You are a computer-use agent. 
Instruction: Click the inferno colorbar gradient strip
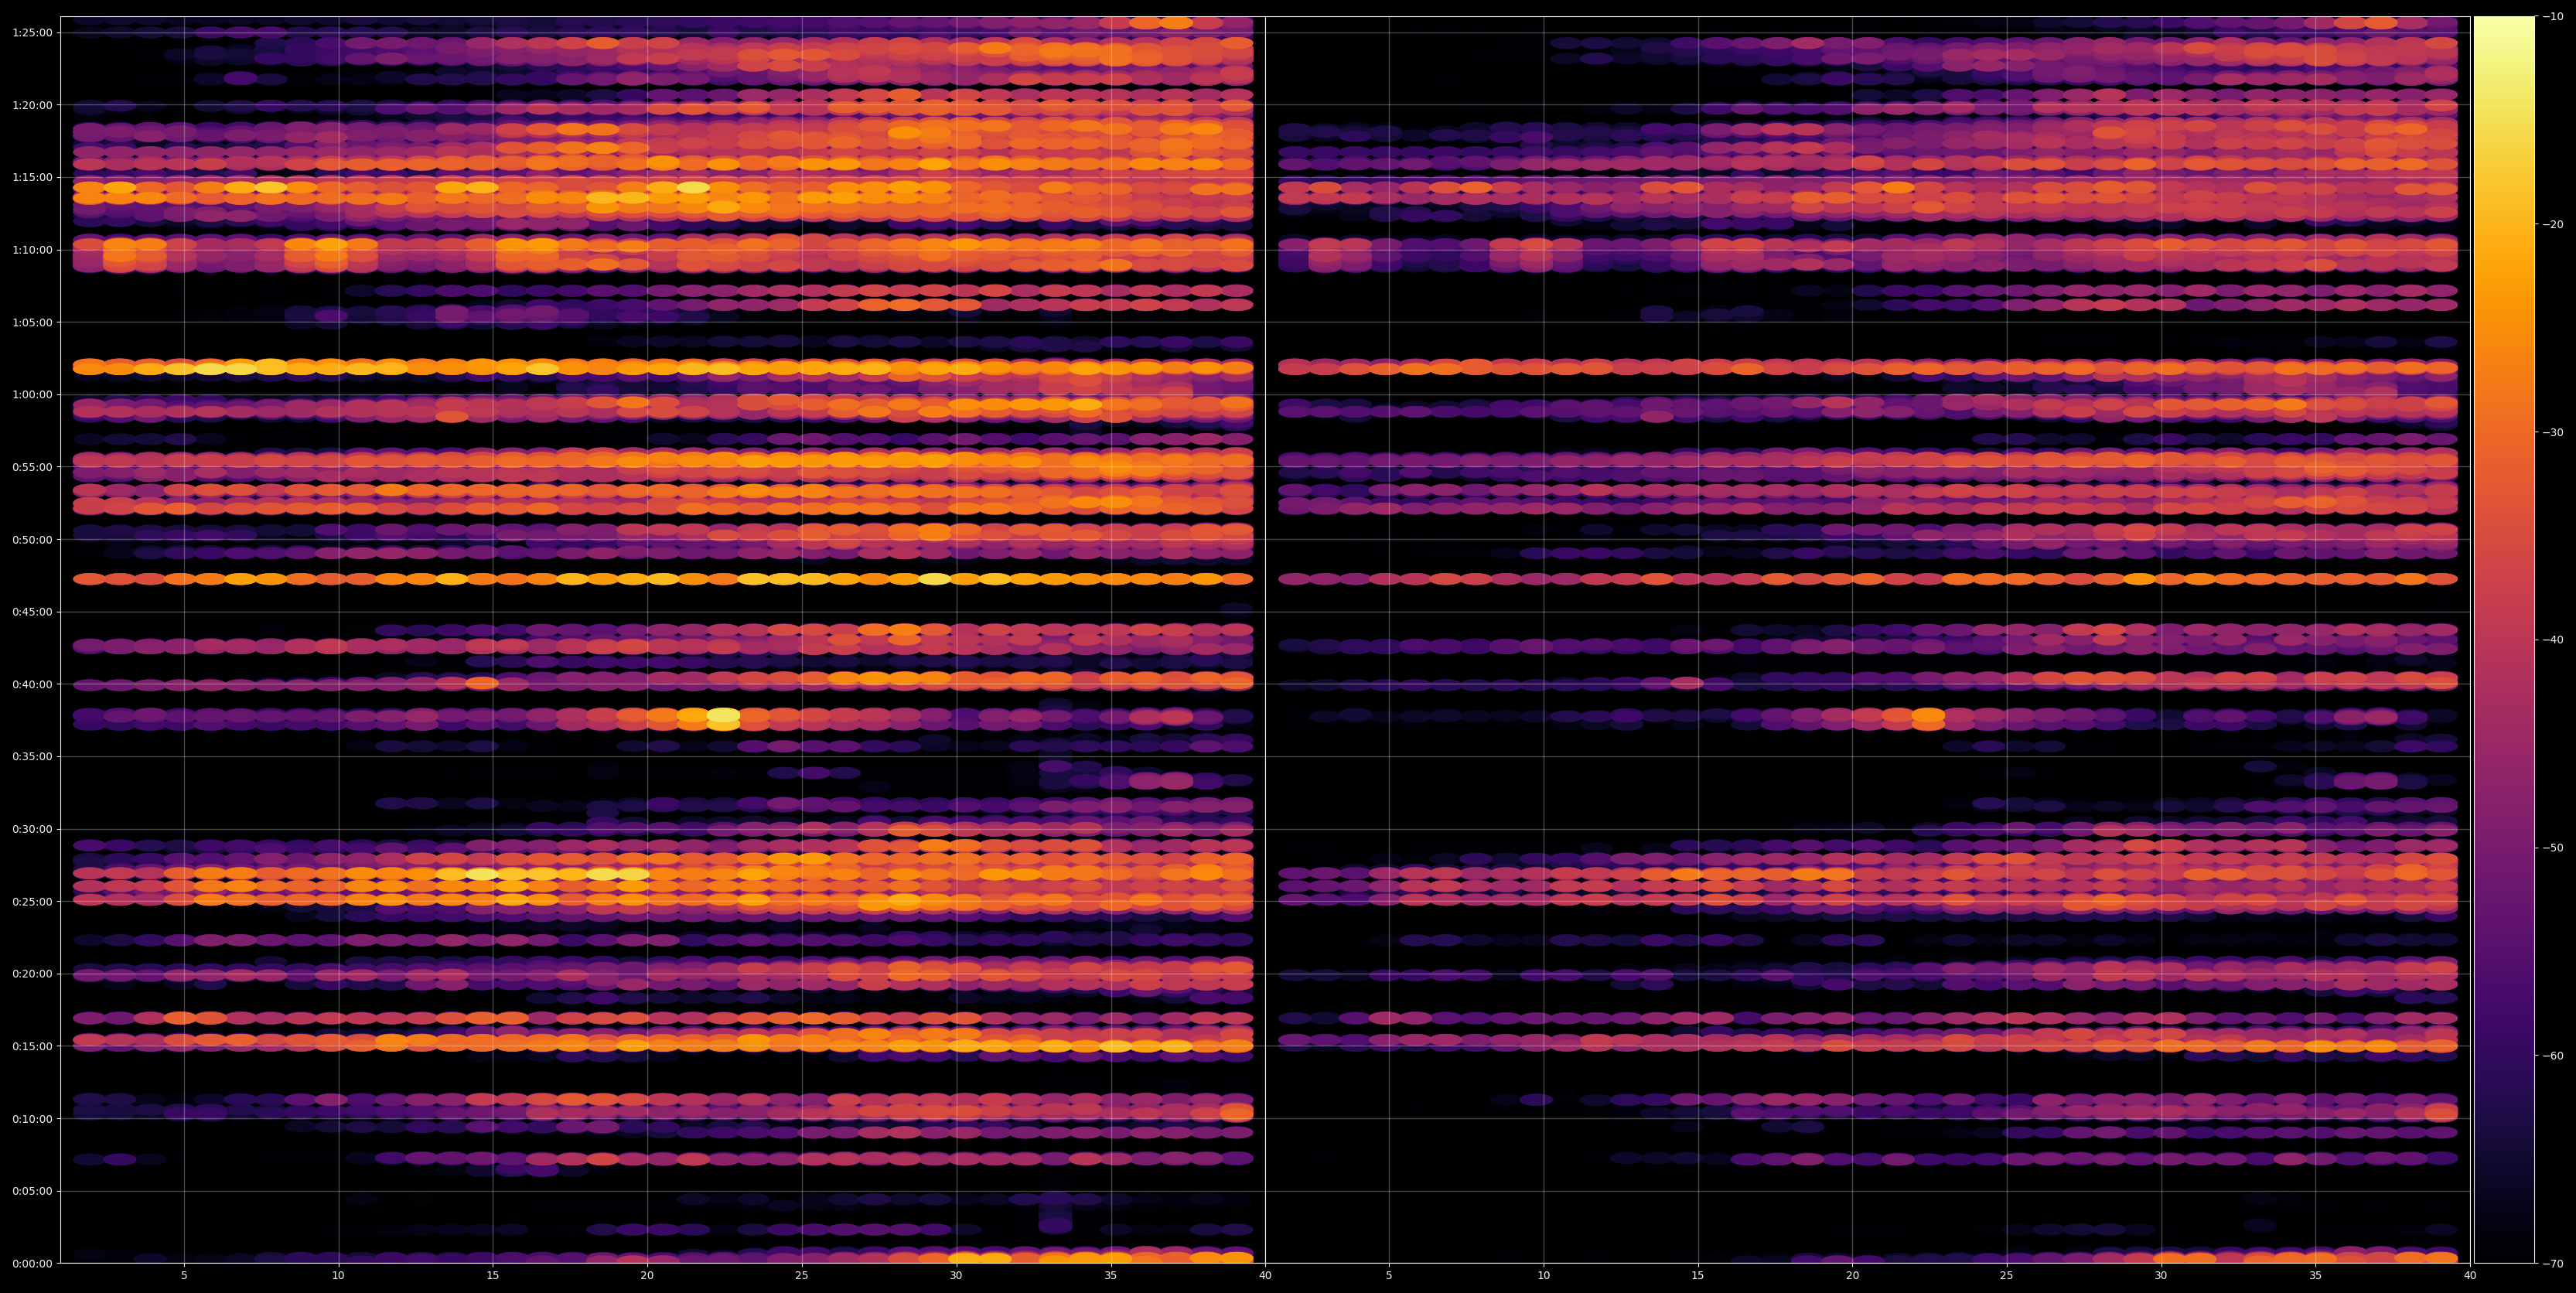(2504, 640)
